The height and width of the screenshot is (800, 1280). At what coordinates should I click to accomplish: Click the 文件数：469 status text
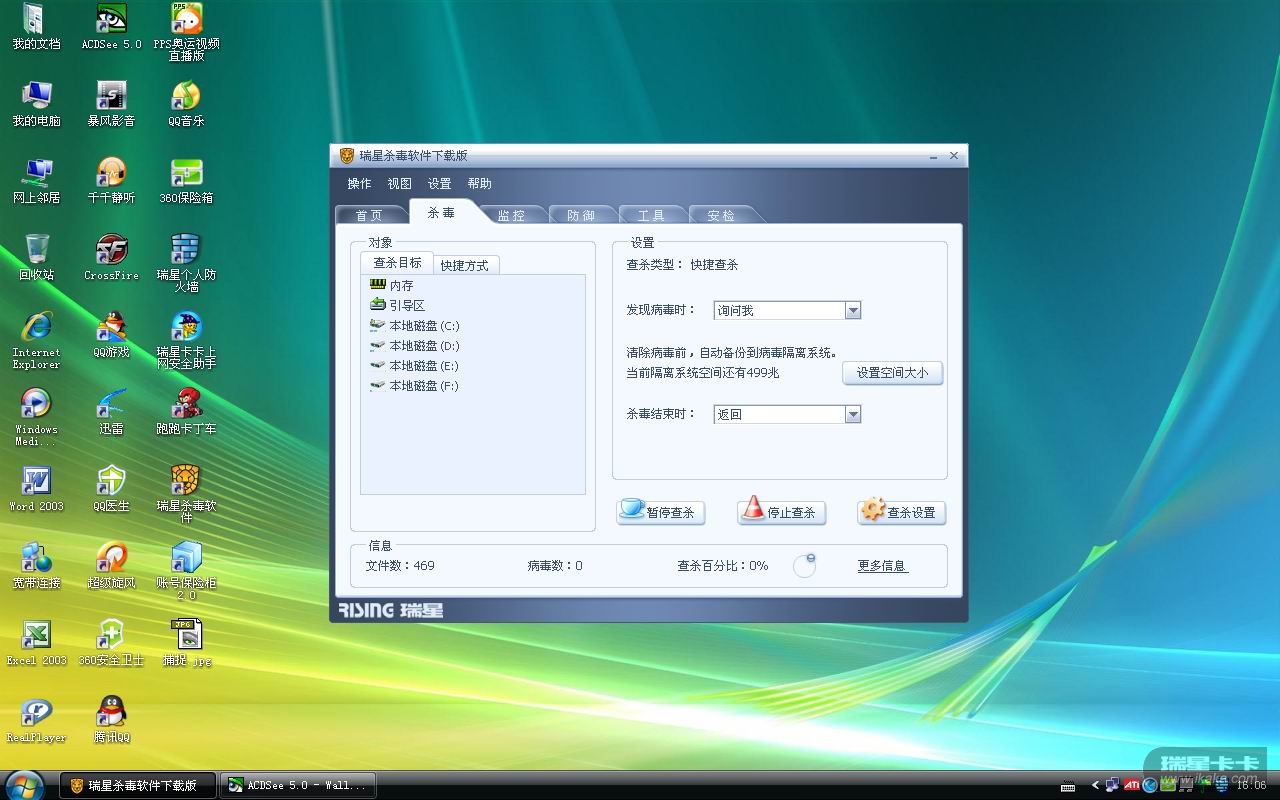pos(400,566)
